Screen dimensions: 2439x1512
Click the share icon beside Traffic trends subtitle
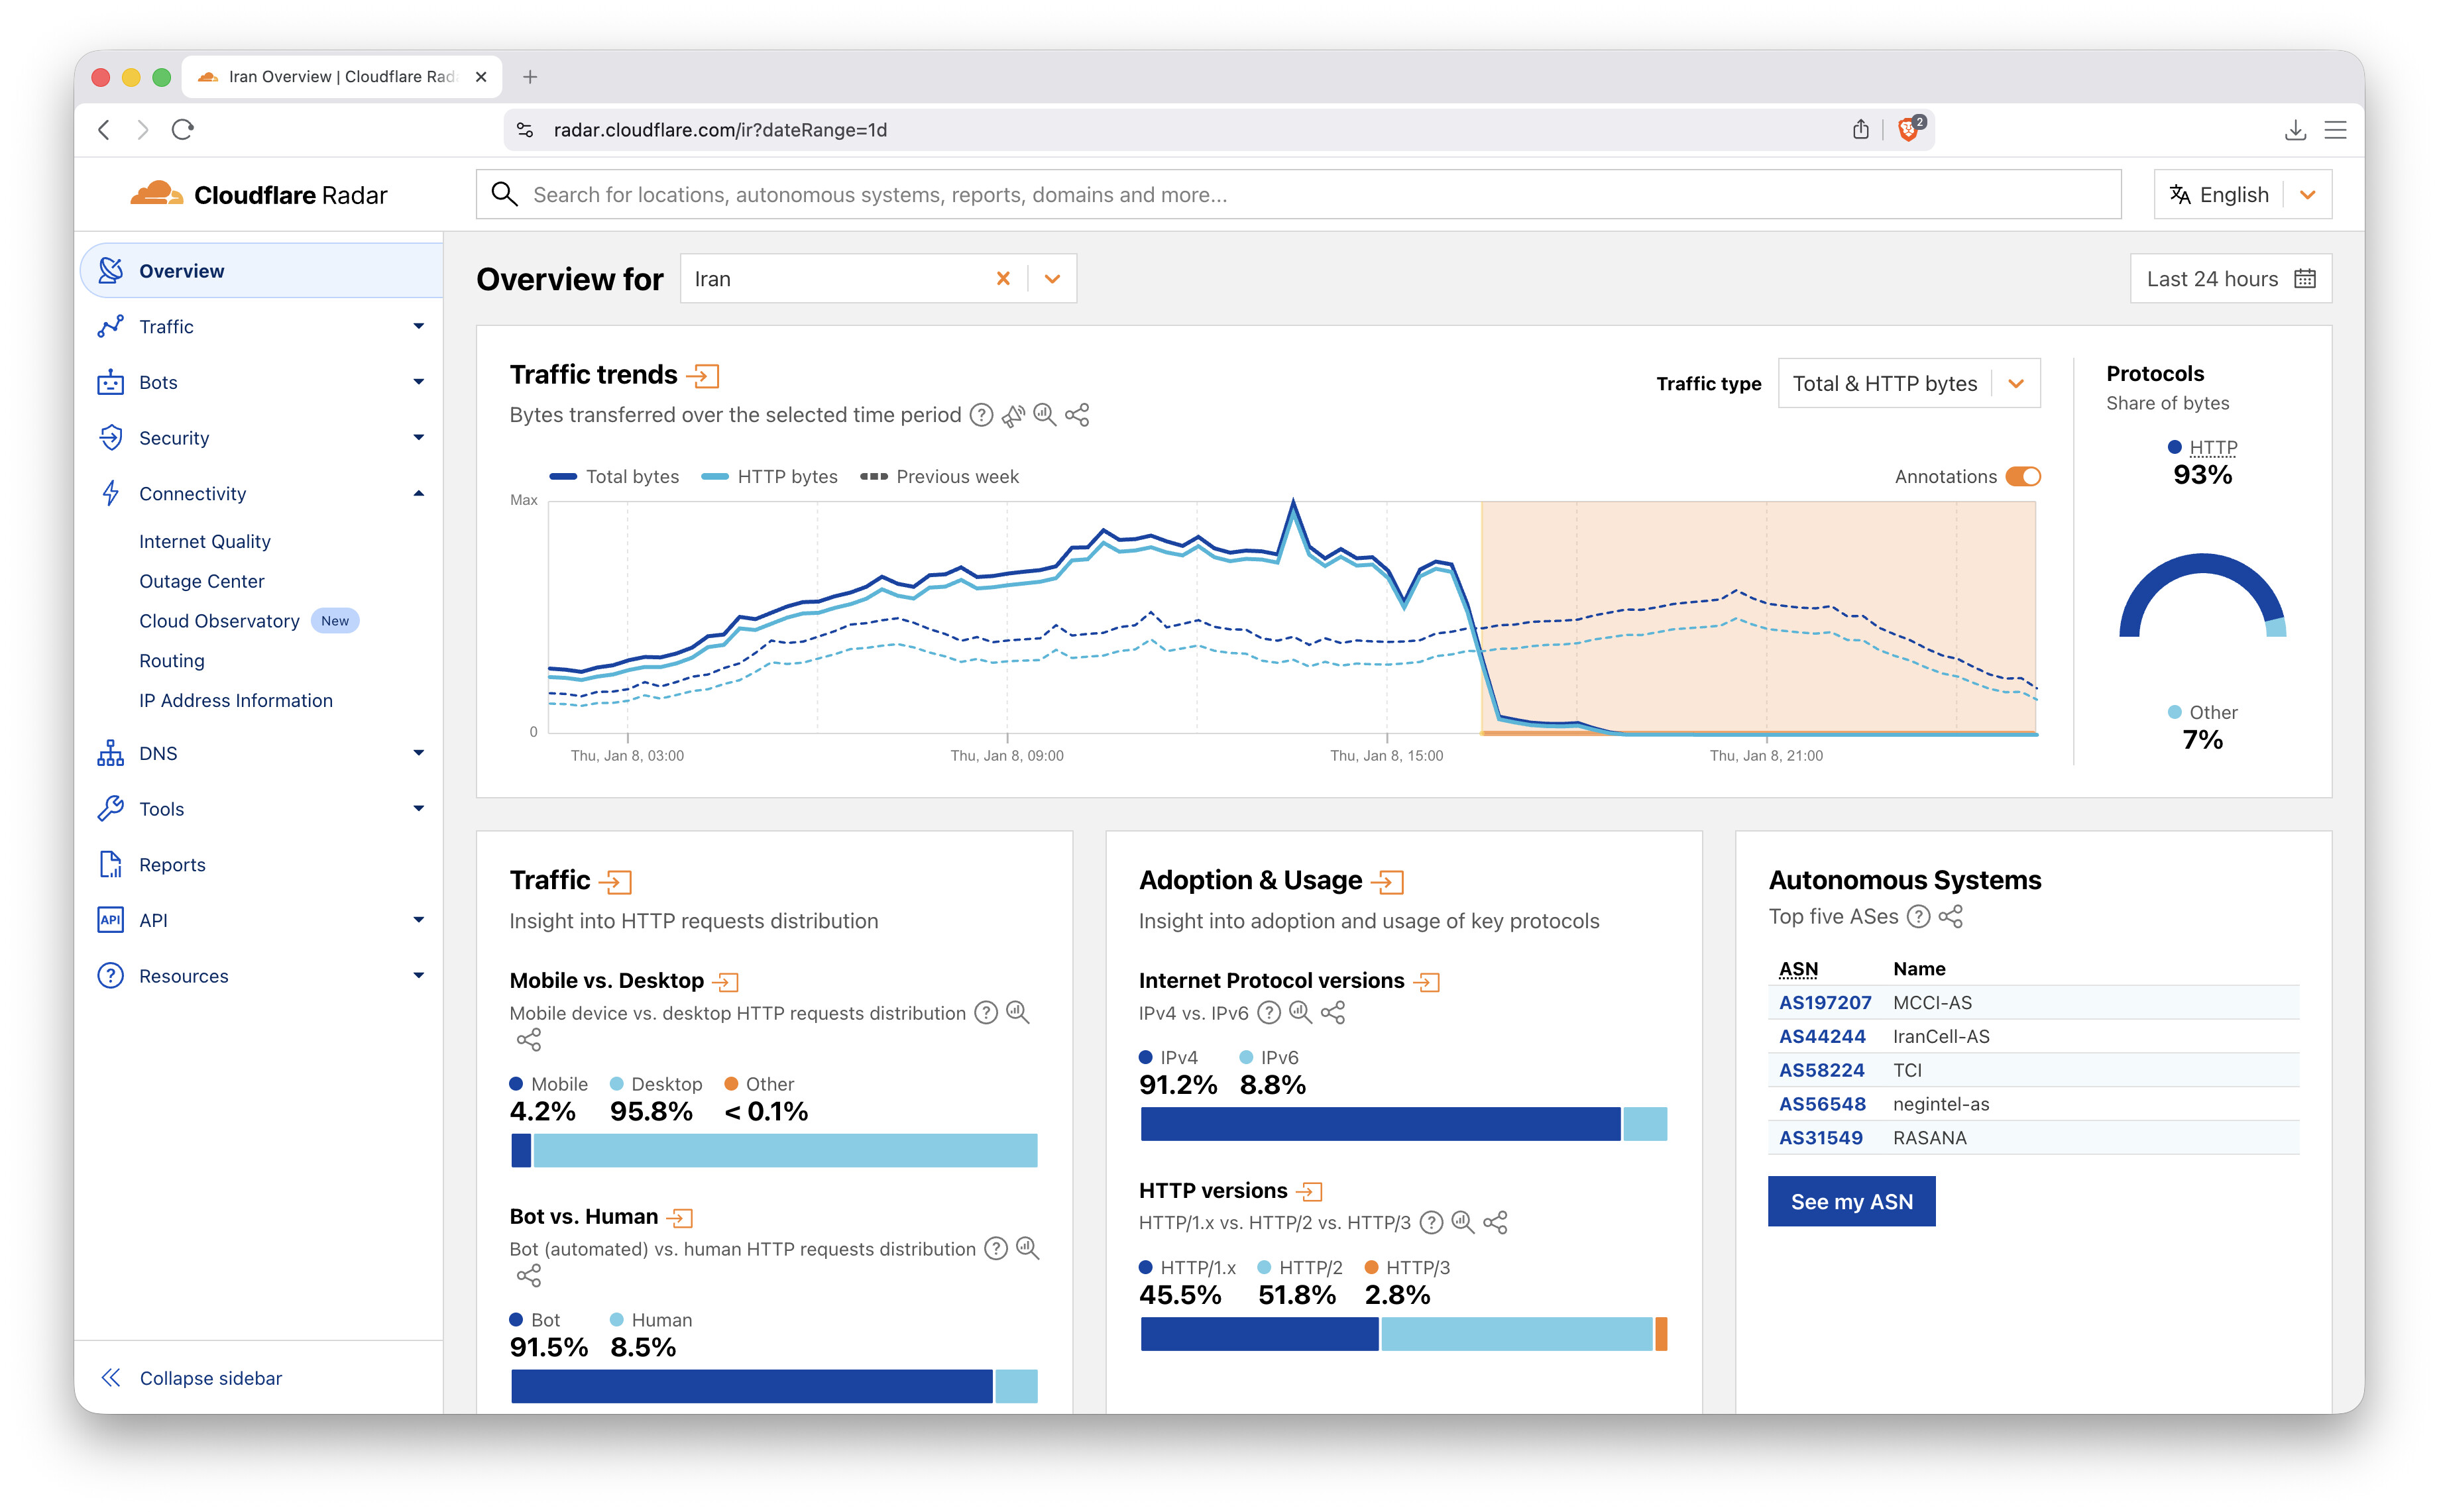tap(1077, 415)
